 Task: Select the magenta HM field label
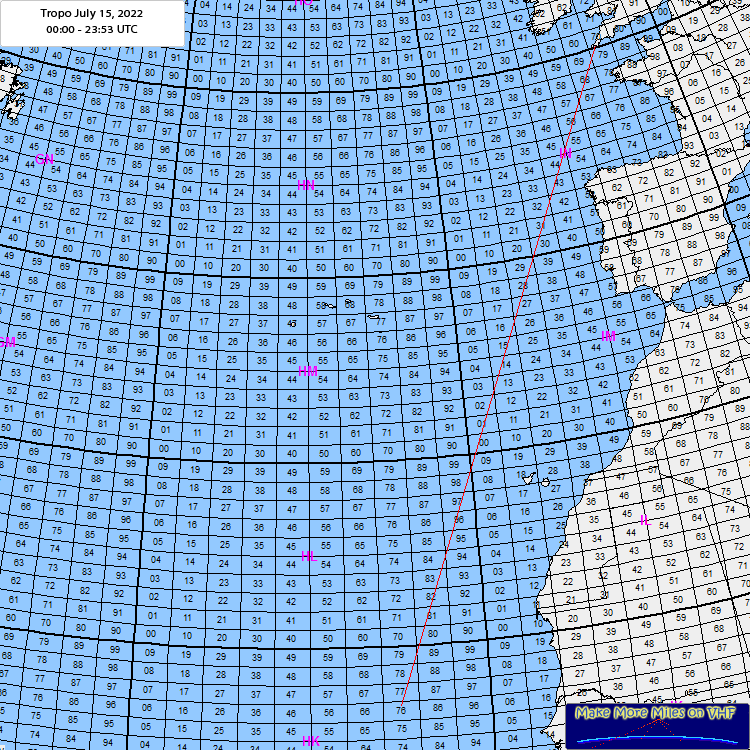pyautogui.click(x=308, y=371)
